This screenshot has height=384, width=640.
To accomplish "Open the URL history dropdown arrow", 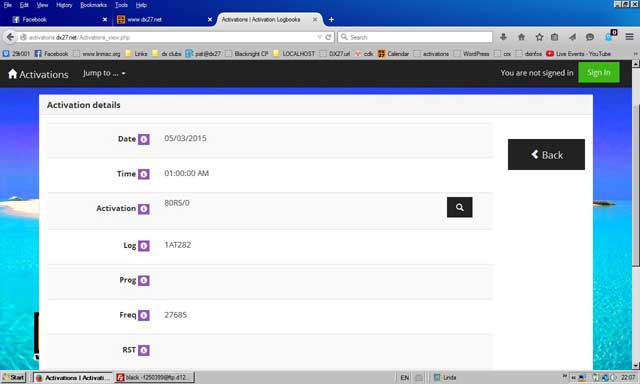I will 319,37.
